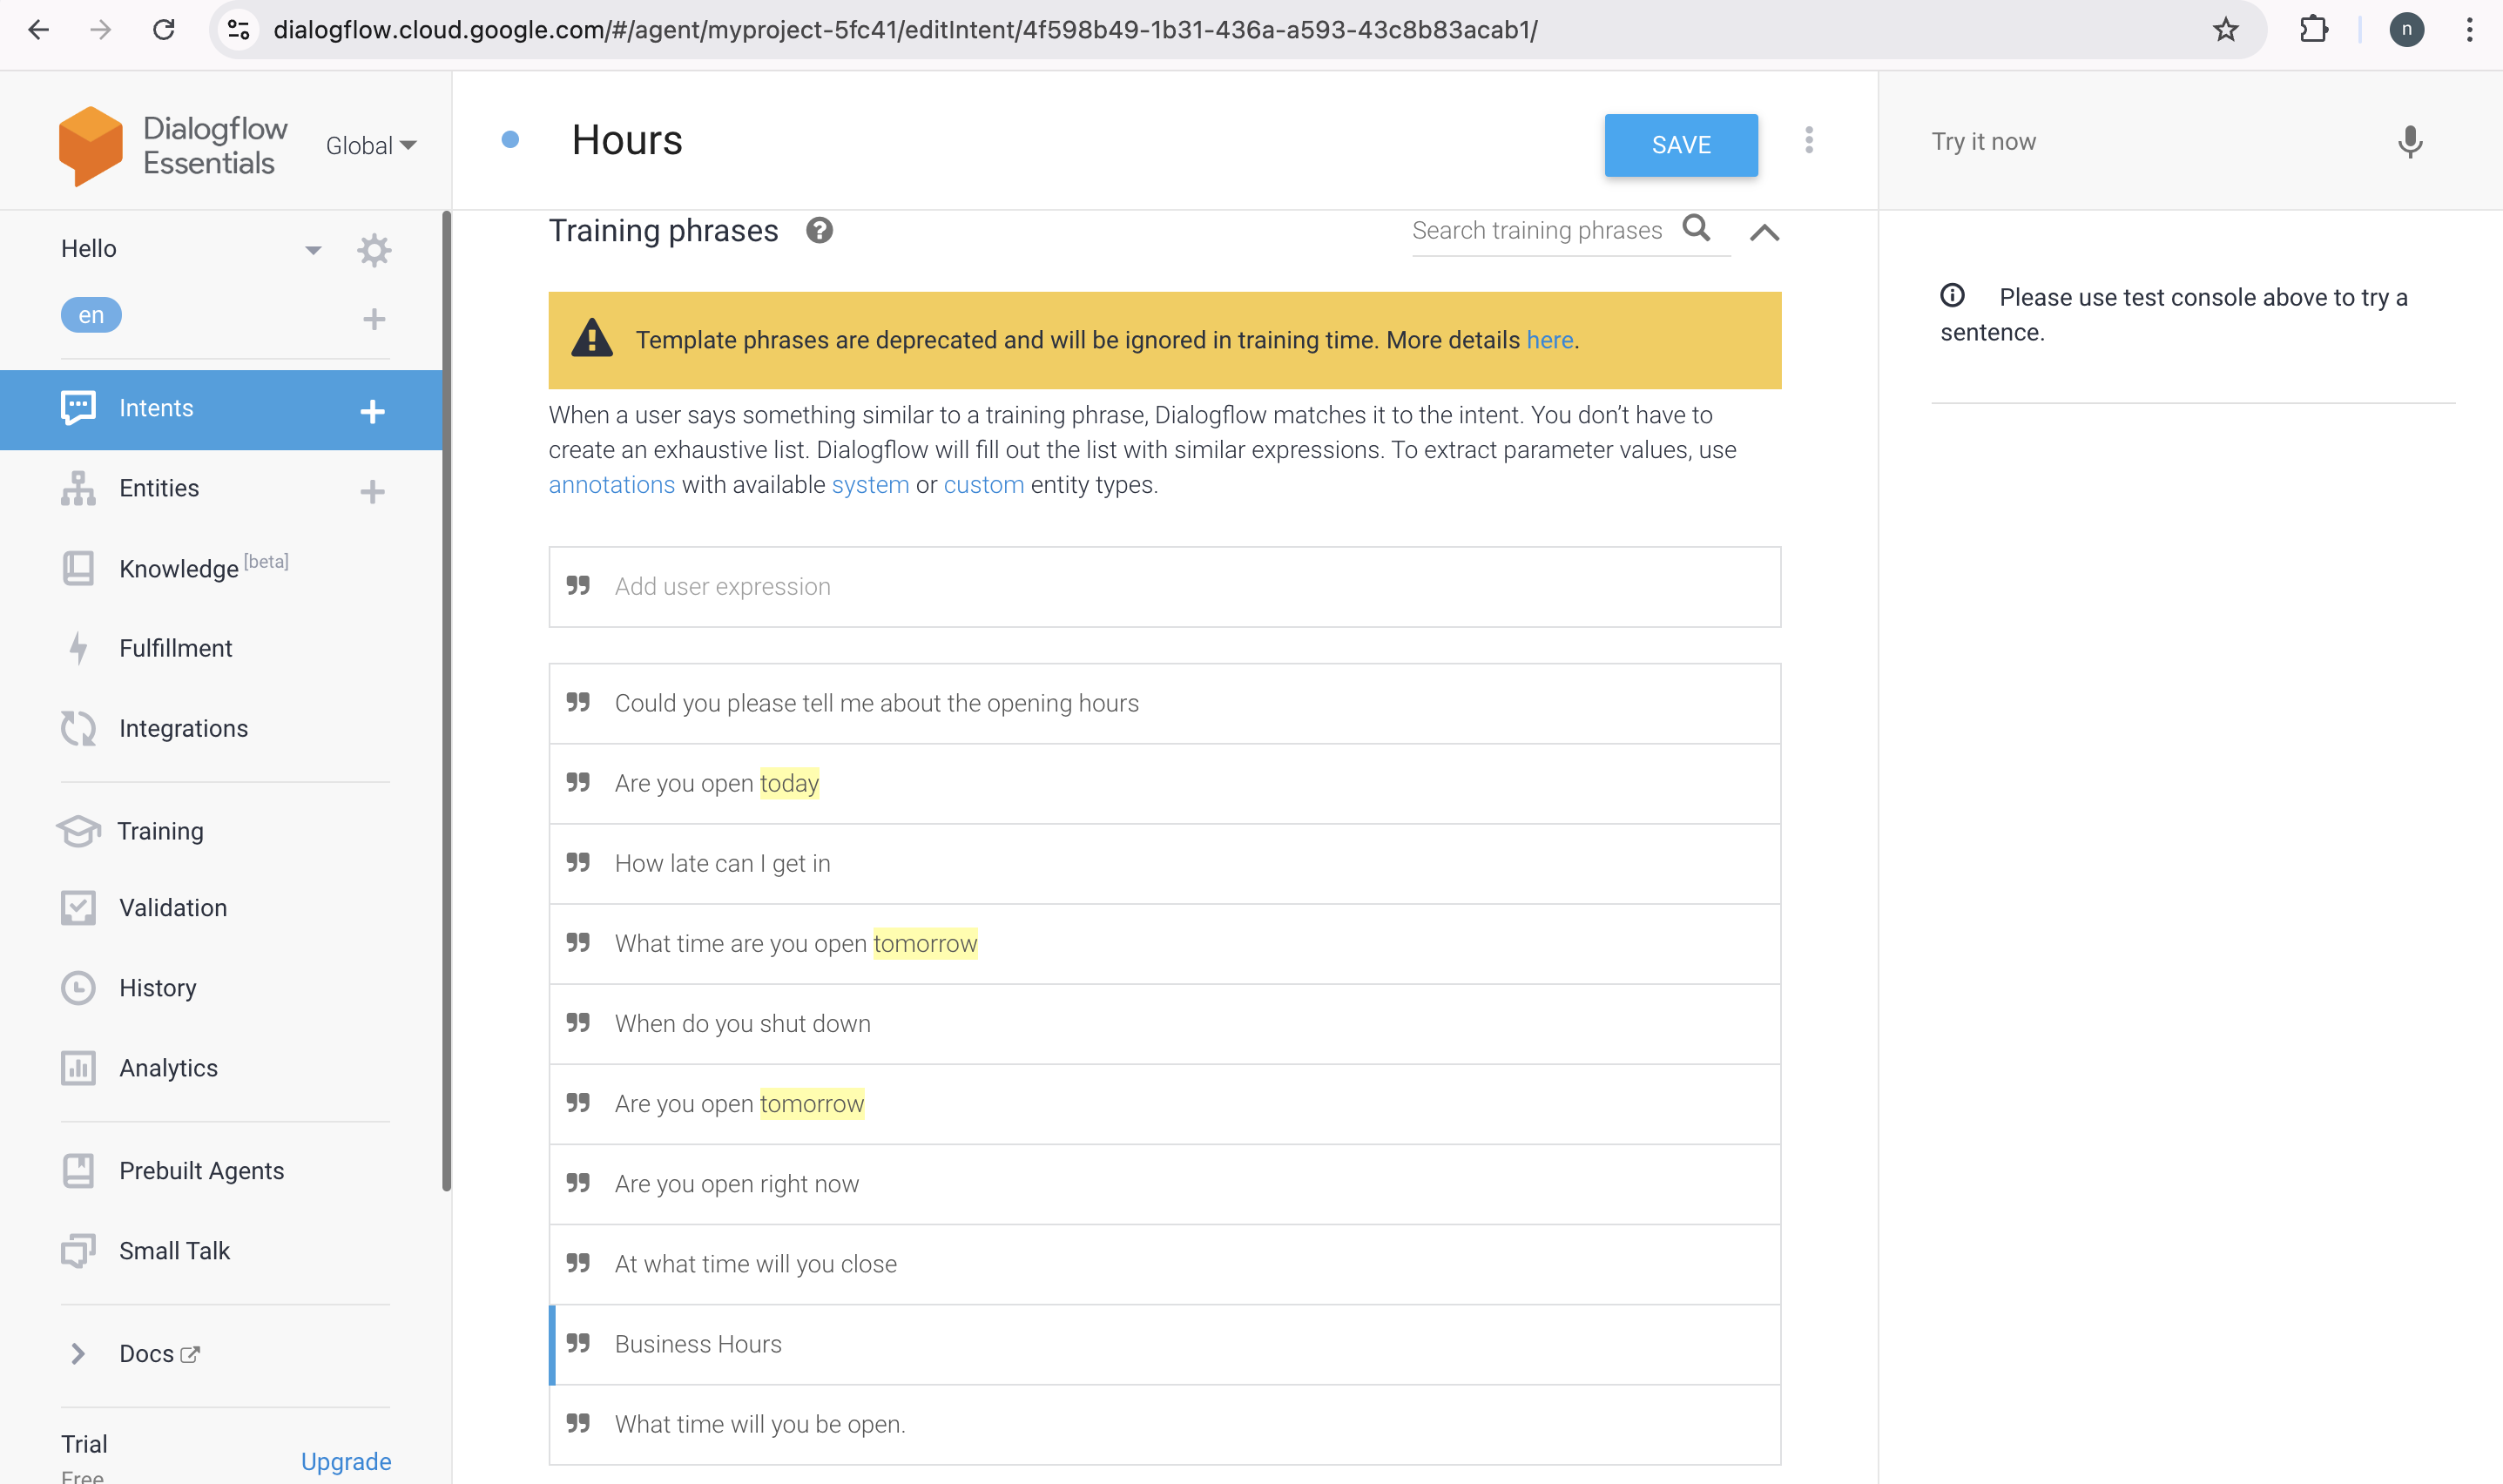This screenshot has height=1484, width=2503.
Task: Open the Training phrases help icon
Action: (819, 231)
